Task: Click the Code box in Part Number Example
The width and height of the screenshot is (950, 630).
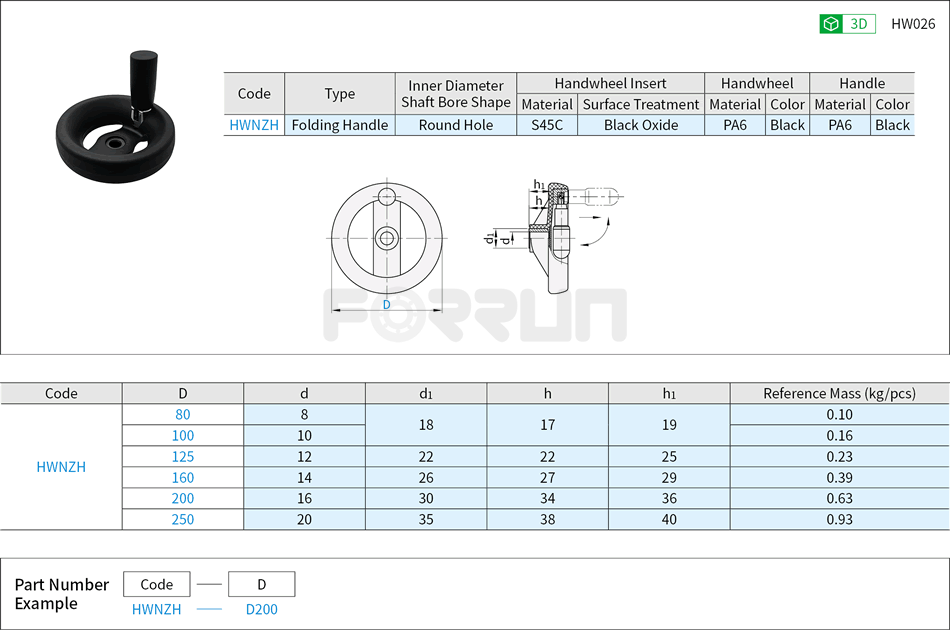Action: [x=156, y=583]
